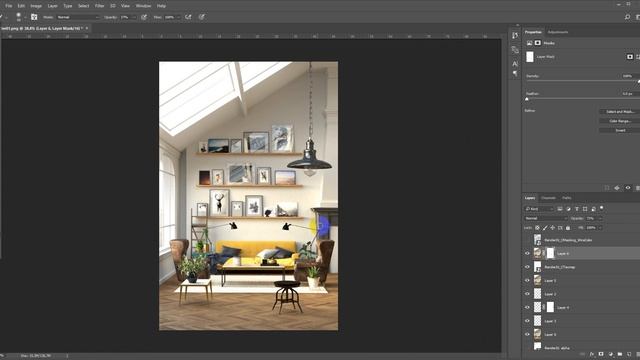Open the layer Fill dropdown in Layers panel
The height and width of the screenshot is (360, 640).
point(600,228)
